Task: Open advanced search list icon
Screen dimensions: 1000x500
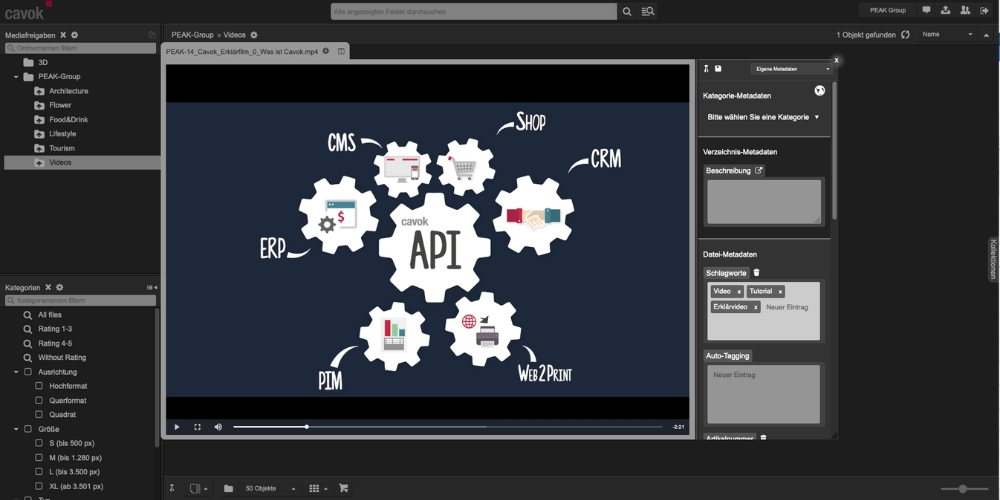Action: pos(647,11)
